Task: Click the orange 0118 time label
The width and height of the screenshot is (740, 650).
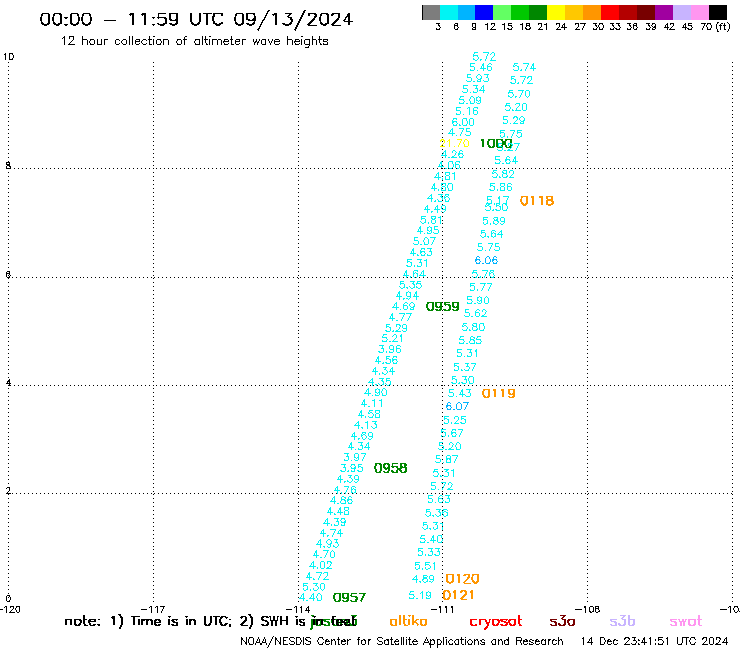Action: (x=537, y=201)
